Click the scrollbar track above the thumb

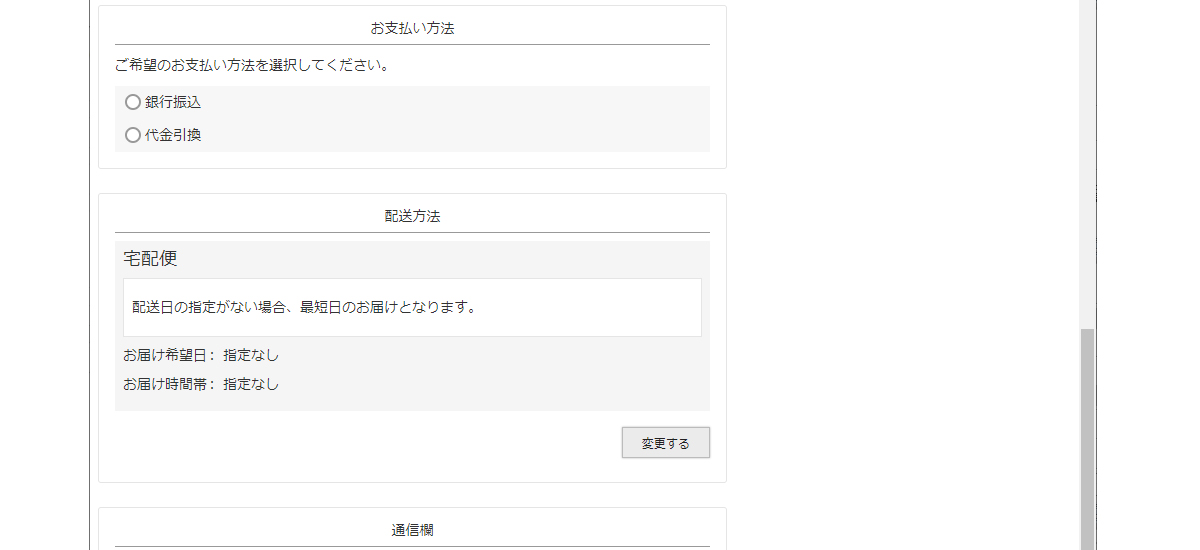coord(1087,160)
